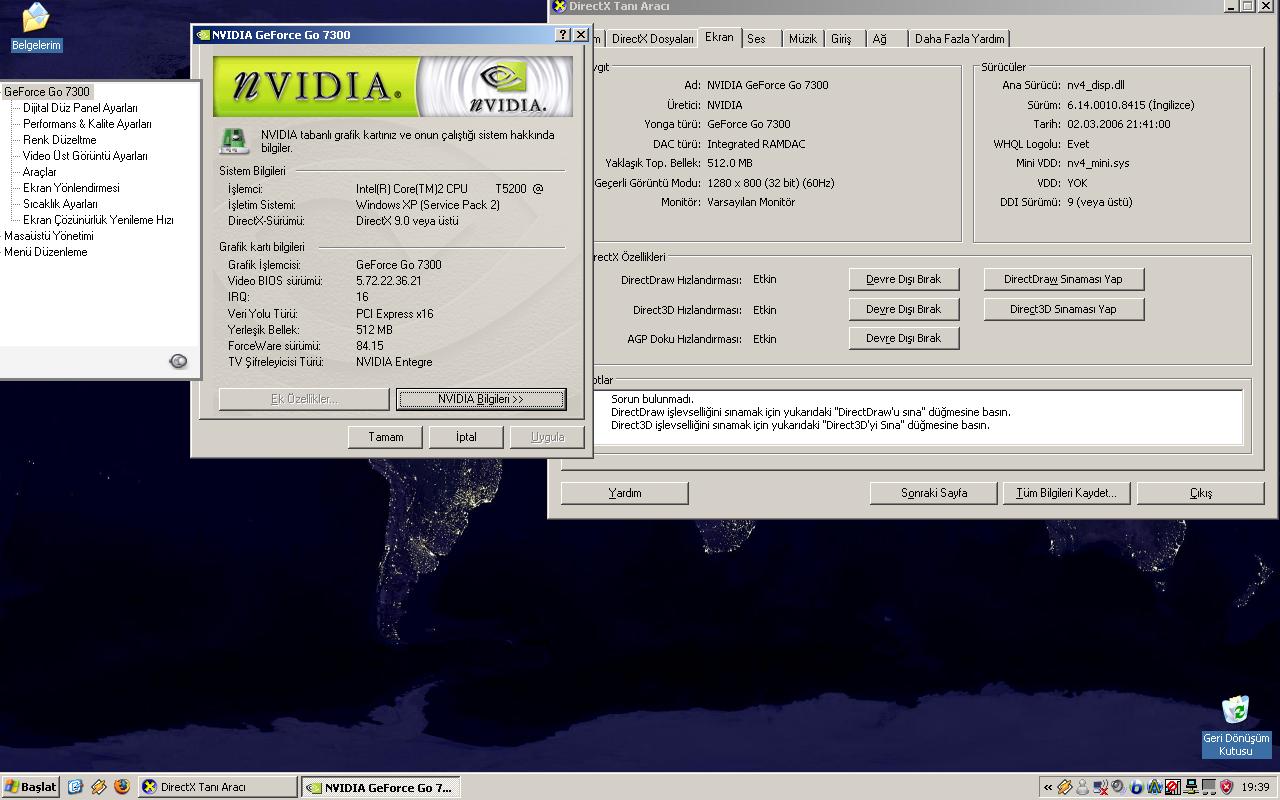
Task: Click the gray monitor tray icon
Action: pos(1209,787)
